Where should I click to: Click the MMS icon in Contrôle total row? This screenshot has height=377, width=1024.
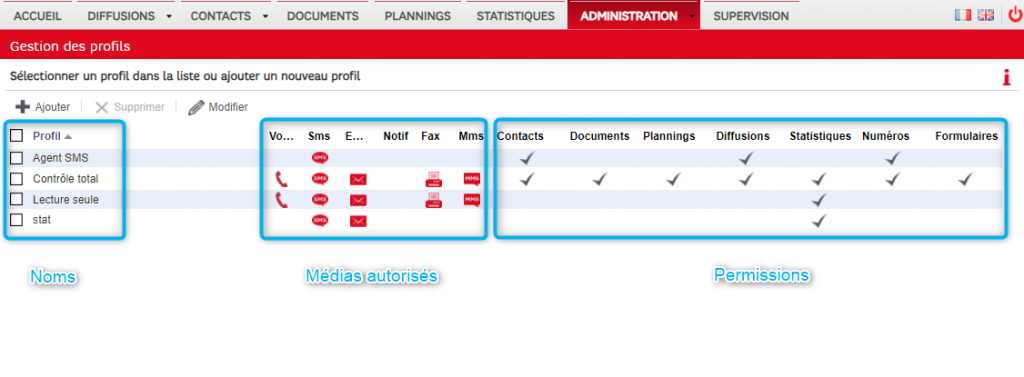click(x=472, y=179)
